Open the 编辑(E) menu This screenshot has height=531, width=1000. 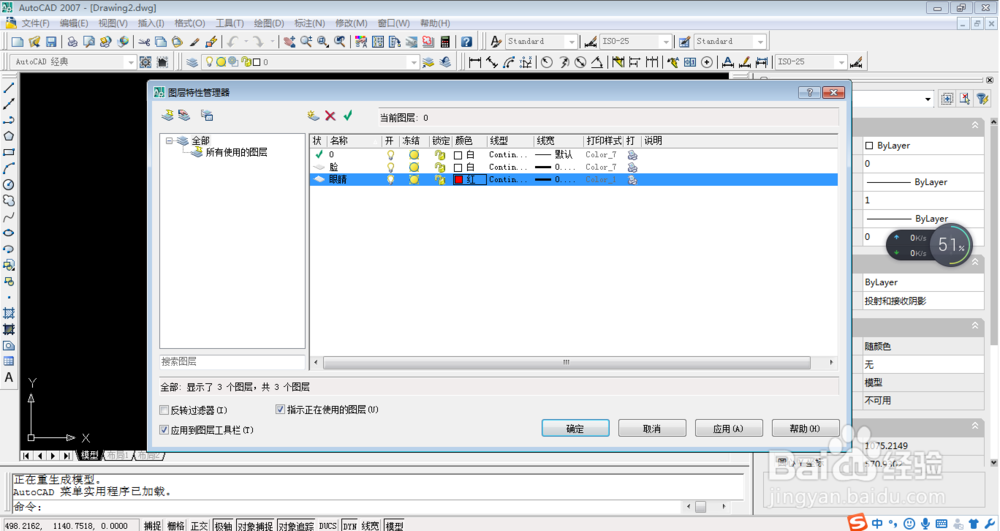(x=74, y=23)
